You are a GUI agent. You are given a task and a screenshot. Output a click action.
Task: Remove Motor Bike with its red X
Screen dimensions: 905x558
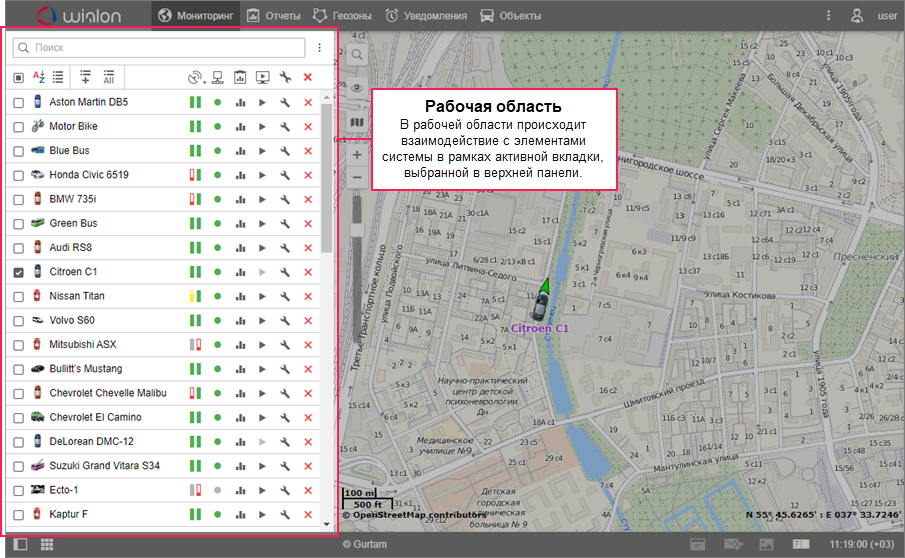[x=308, y=127]
